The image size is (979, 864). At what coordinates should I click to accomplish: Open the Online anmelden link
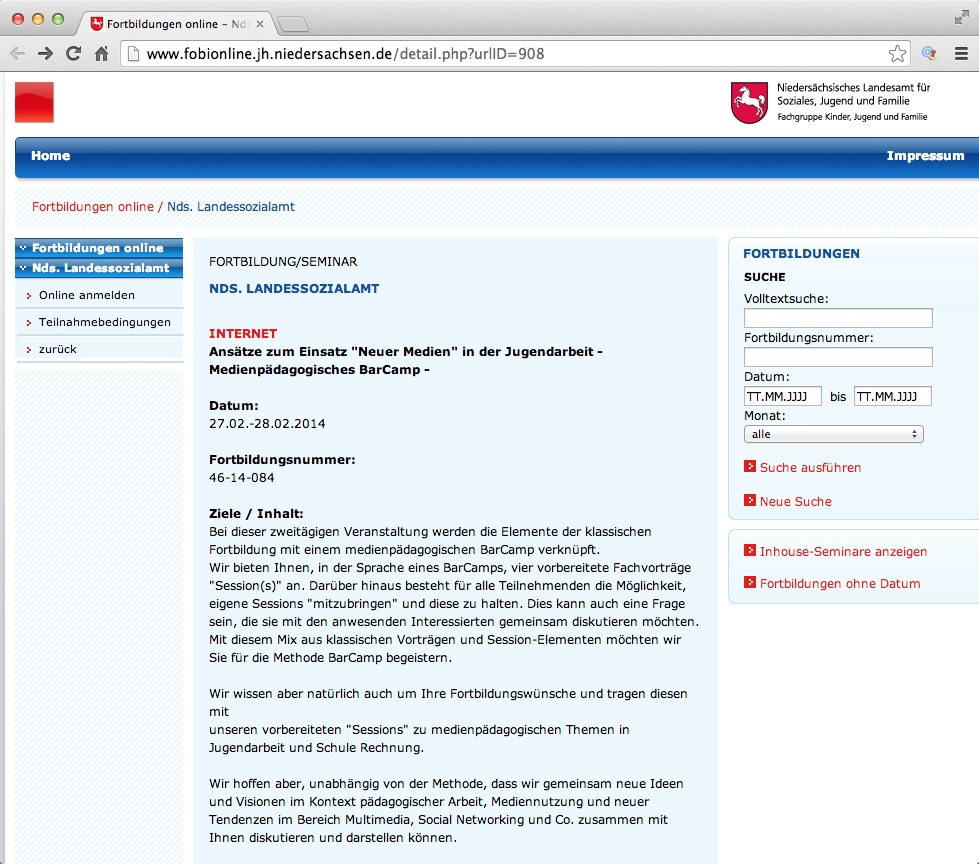tap(86, 295)
